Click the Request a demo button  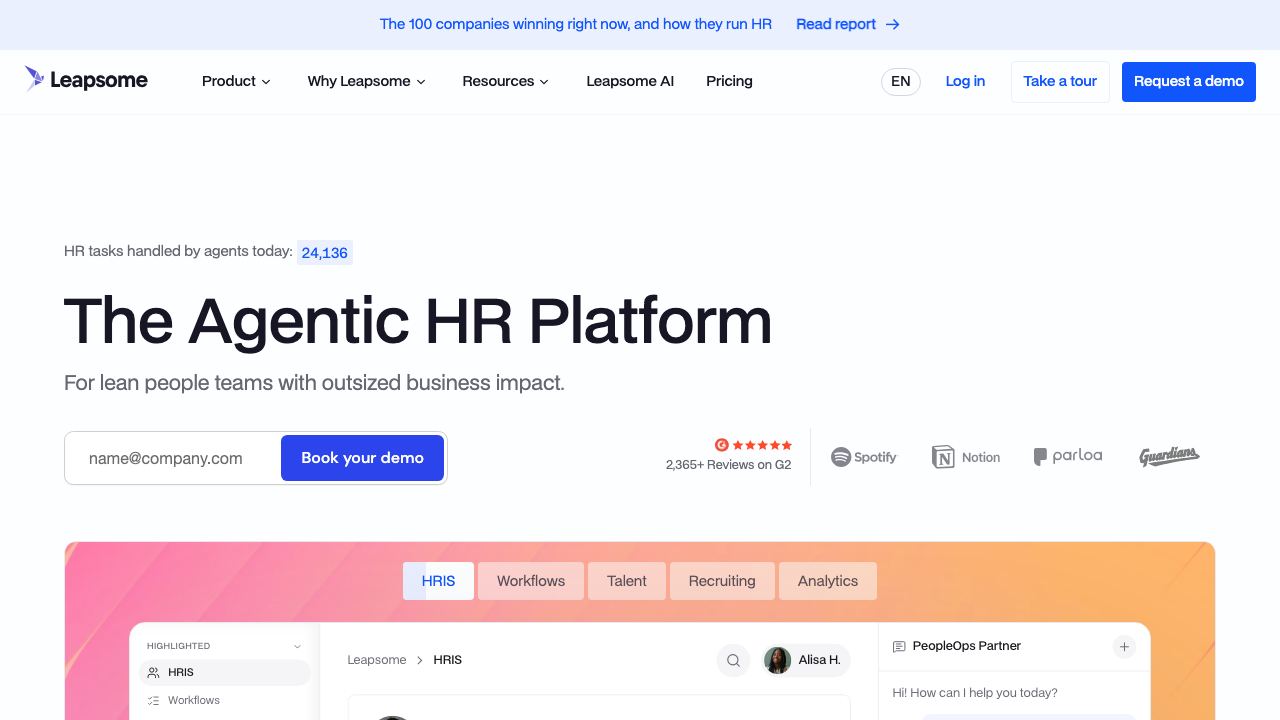[x=1189, y=81]
